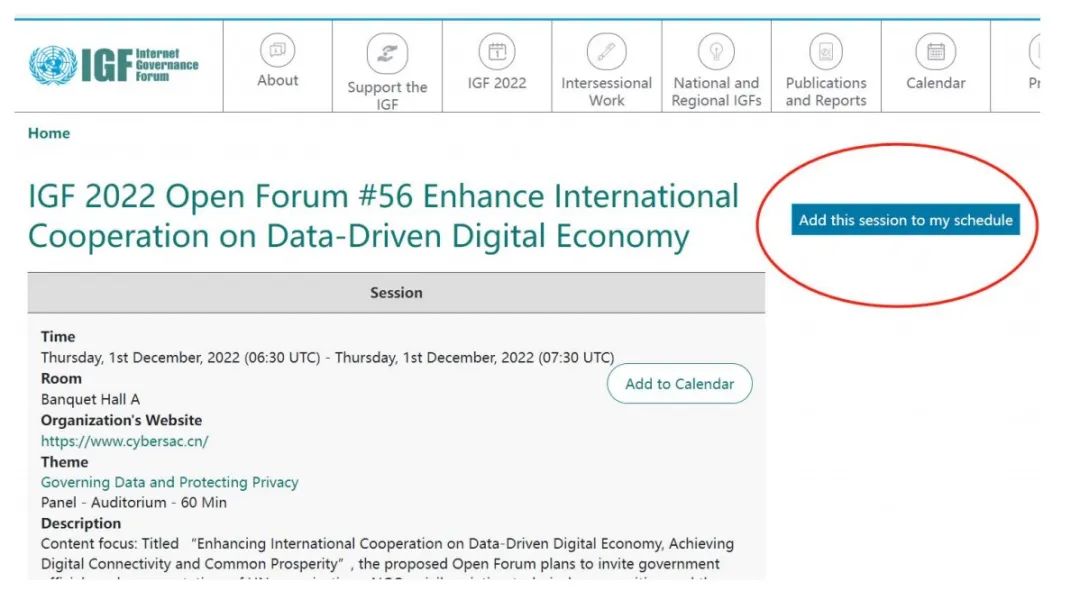1080x609 pixels.
Task: Open Publications and Reports menu label
Action: tap(826, 92)
